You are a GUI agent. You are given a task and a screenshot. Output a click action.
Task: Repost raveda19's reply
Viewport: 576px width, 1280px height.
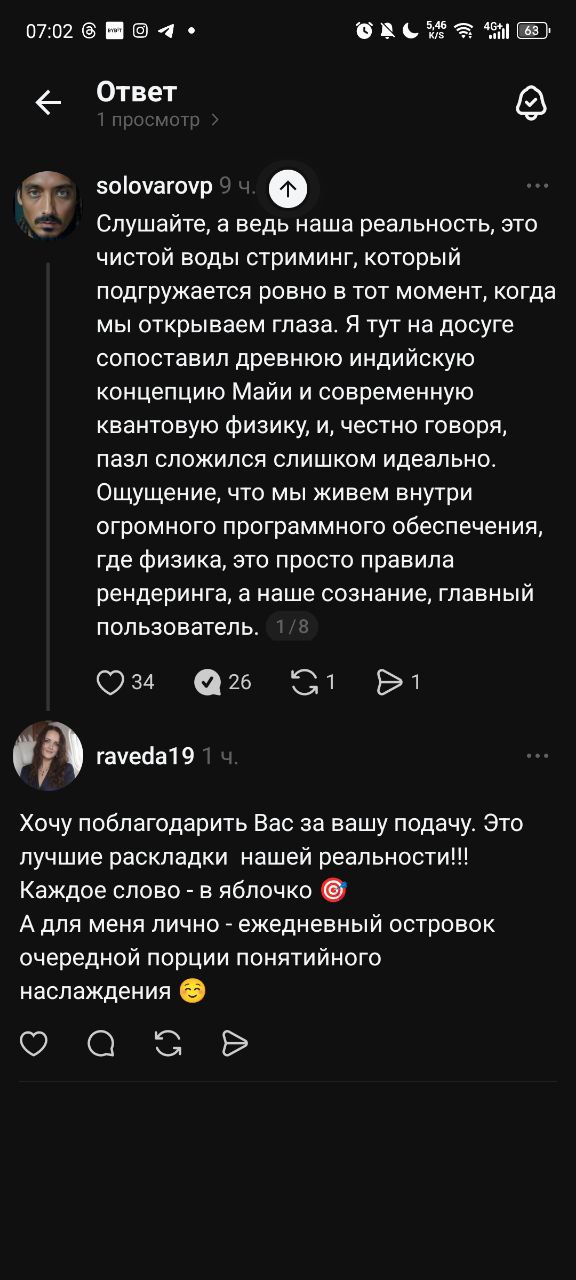point(168,1044)
